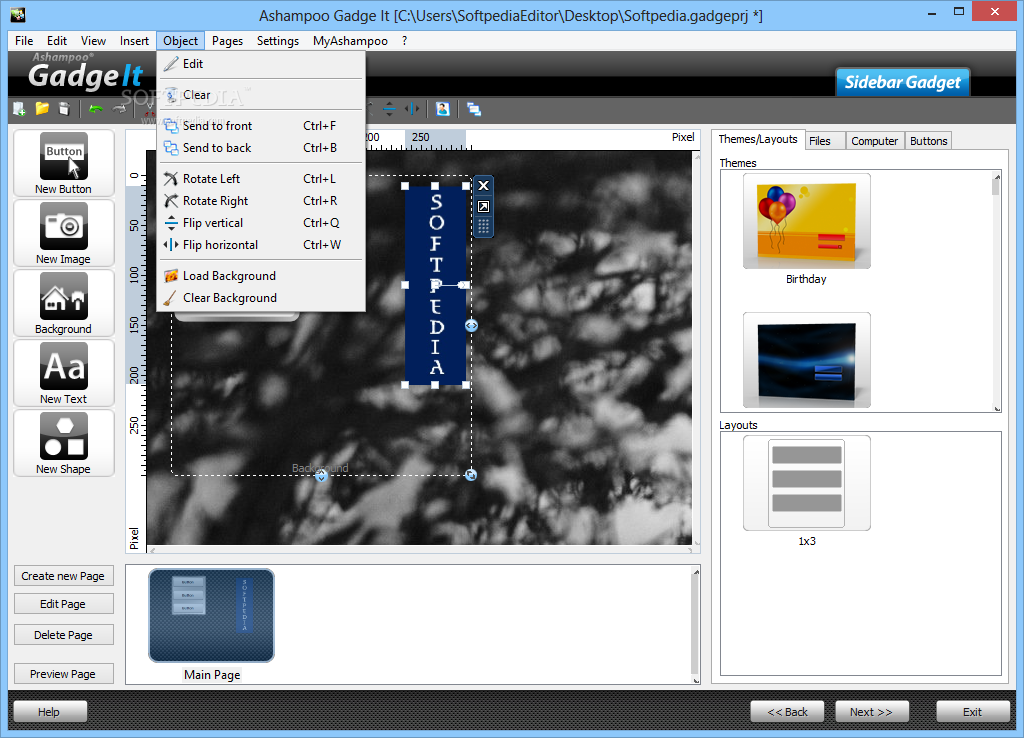Click the dotted grid move handle icon
Image resolution: width=1024 pixels, height=738 pixels.
point(483,227)
